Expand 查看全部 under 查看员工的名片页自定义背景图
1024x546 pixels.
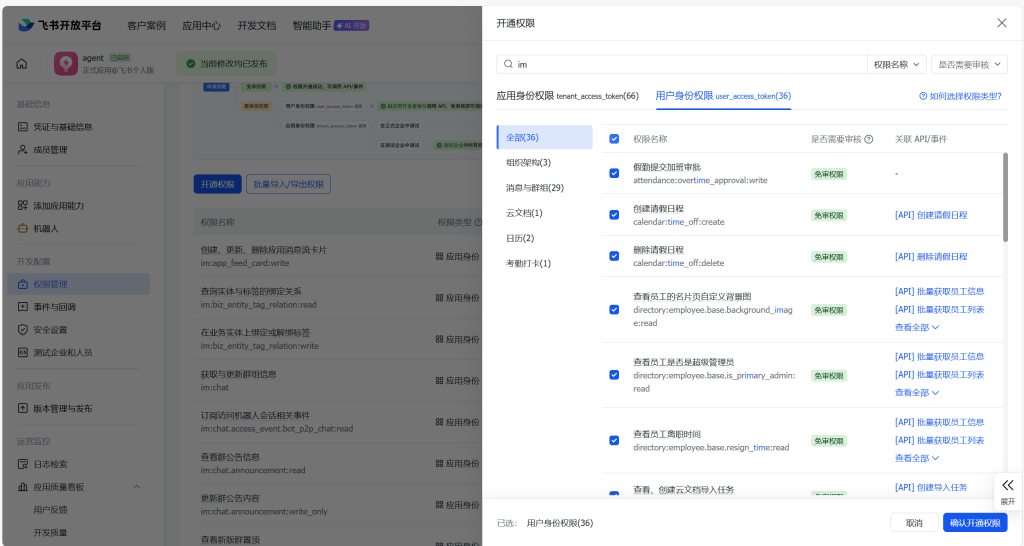click(916, 327)
